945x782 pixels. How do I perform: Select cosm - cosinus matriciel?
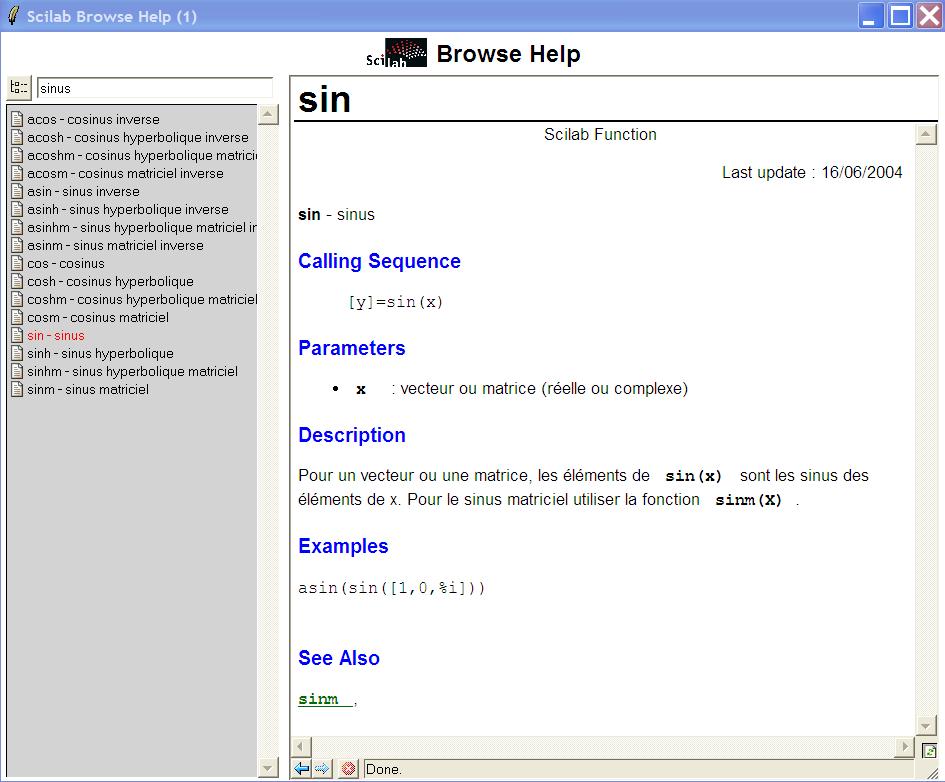(98, 317)
